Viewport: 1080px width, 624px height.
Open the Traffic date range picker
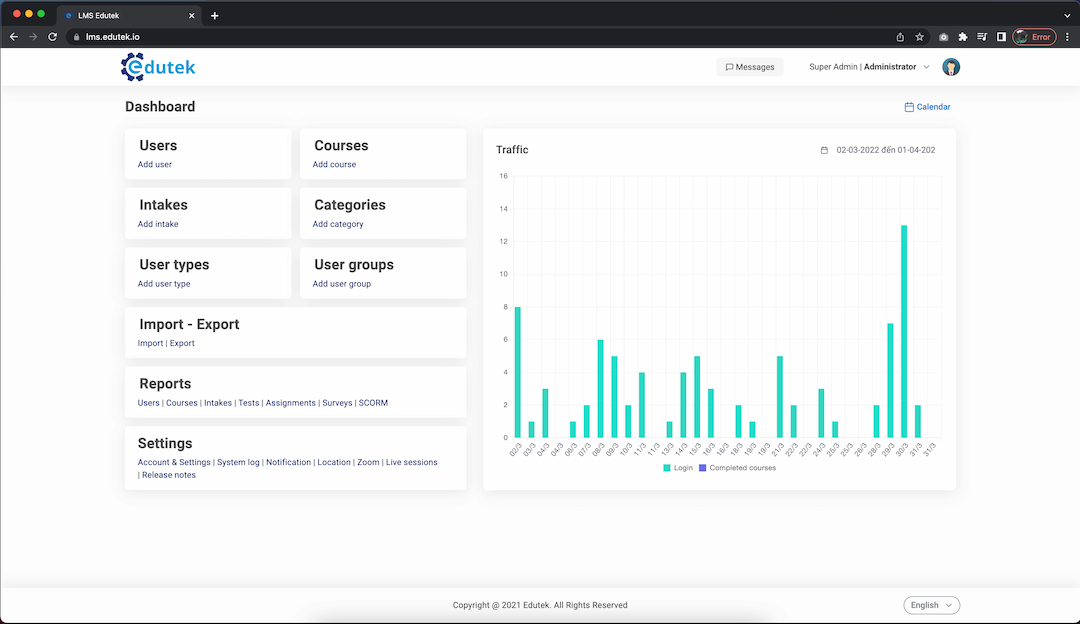878,150
